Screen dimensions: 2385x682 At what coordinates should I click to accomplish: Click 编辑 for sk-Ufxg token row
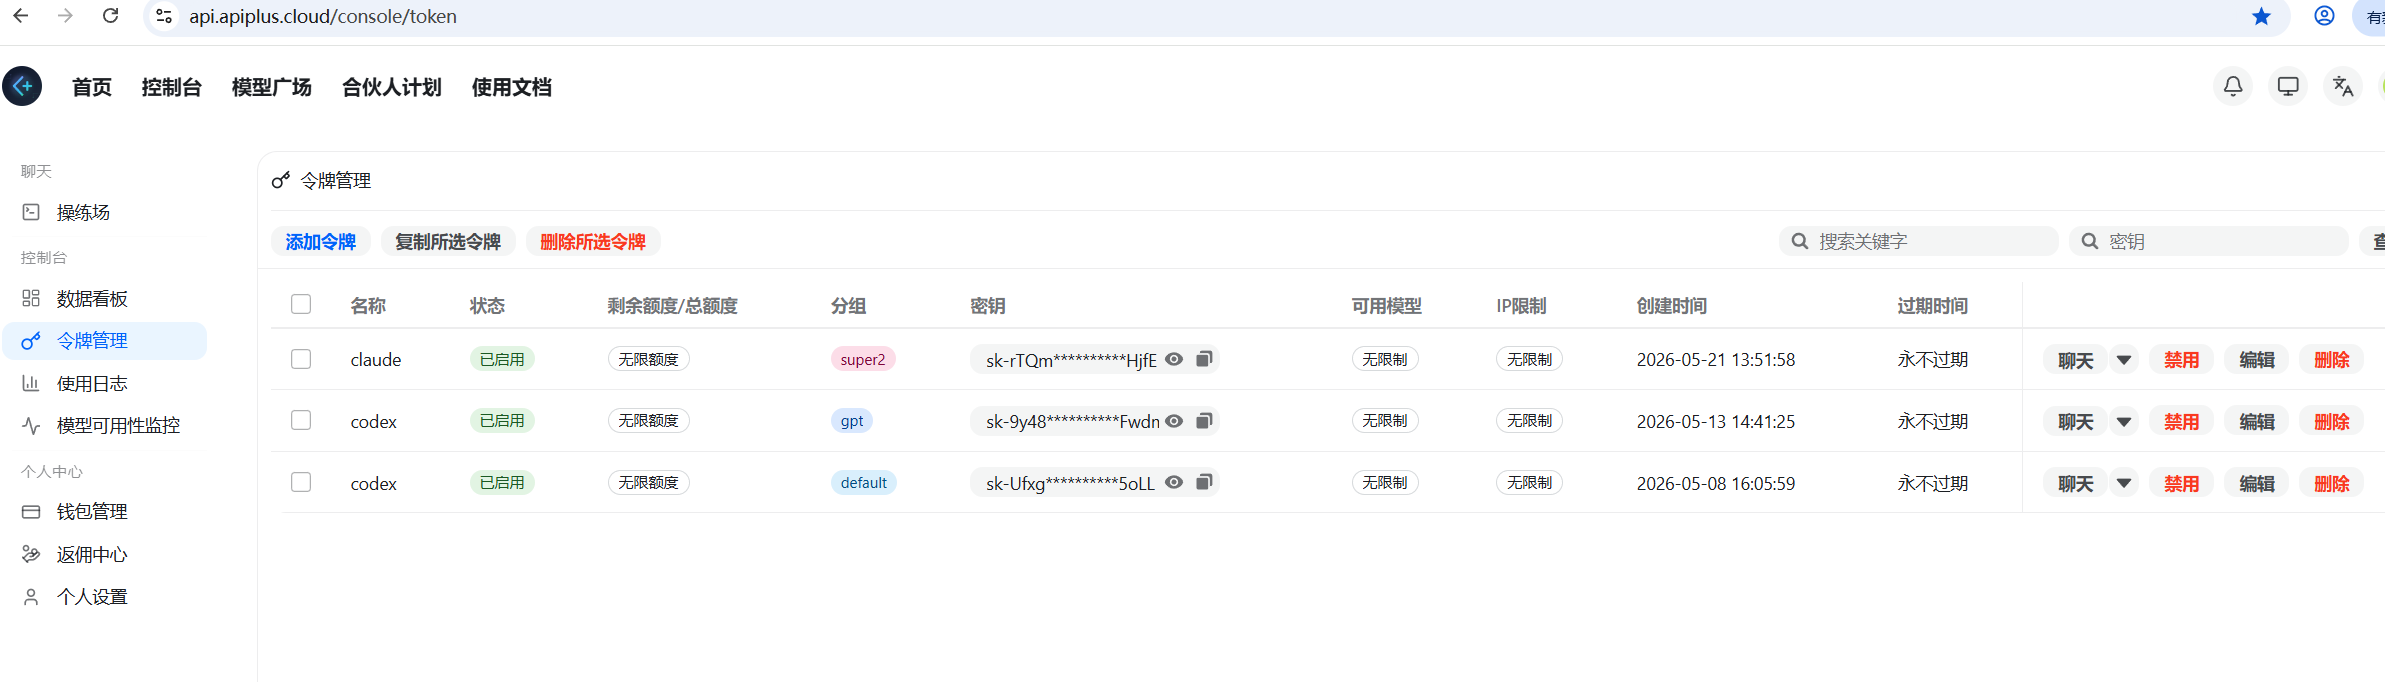click(x=2257, y=484)
